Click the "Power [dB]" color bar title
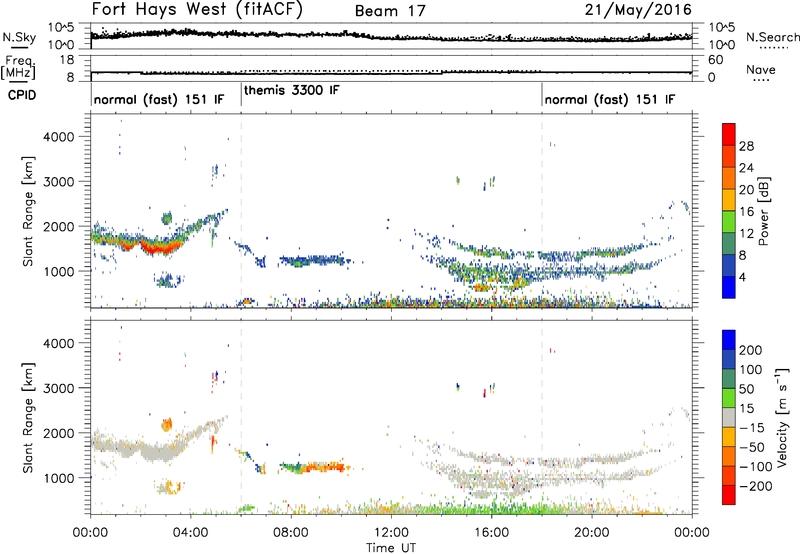Screen dimensions: 800x554 click(763, 211)
